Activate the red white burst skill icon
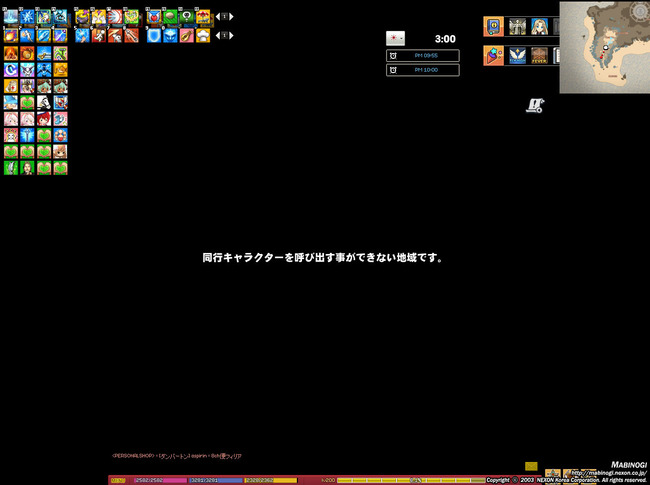 click(x=115, y=17)
